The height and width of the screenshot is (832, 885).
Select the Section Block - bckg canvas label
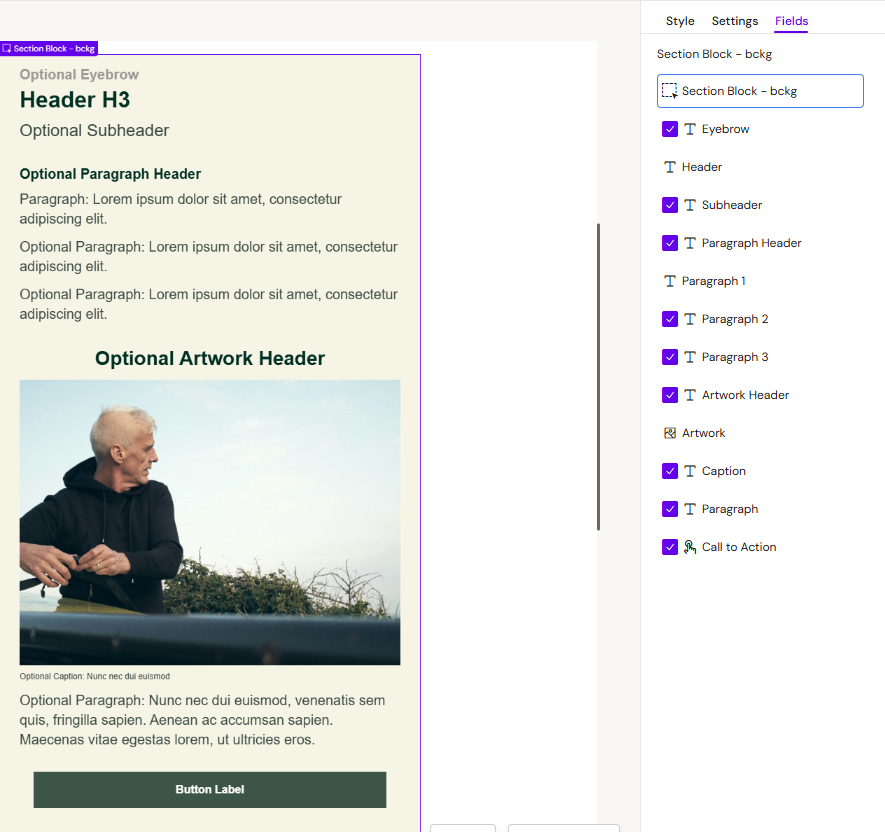(49, 48)
